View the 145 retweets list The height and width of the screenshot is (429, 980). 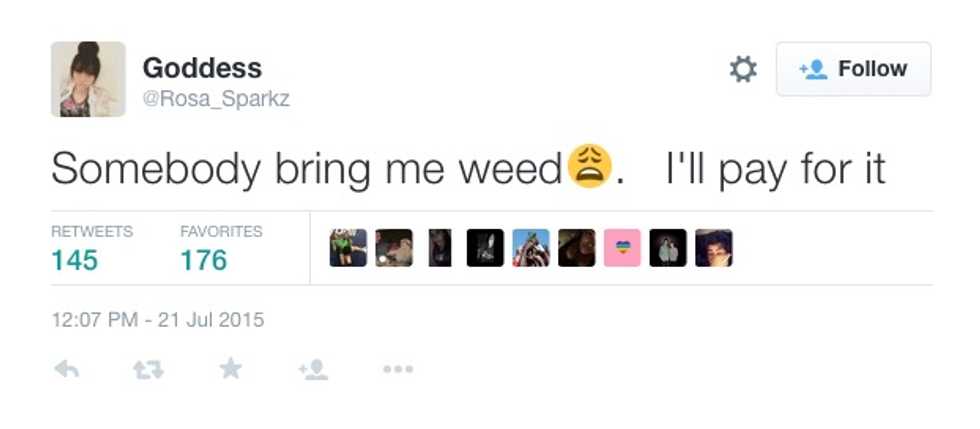tap(76, 260)
